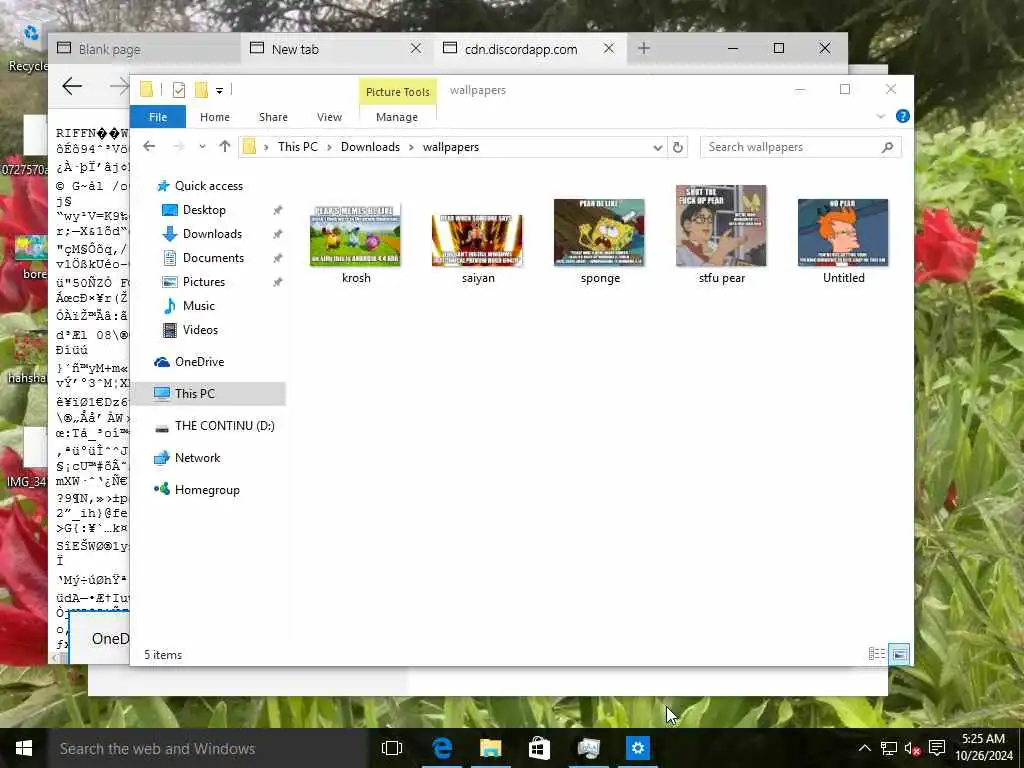1024x768 pixels.
Task: Select the saiyan image thumbnail
Action: click(477, 240)
